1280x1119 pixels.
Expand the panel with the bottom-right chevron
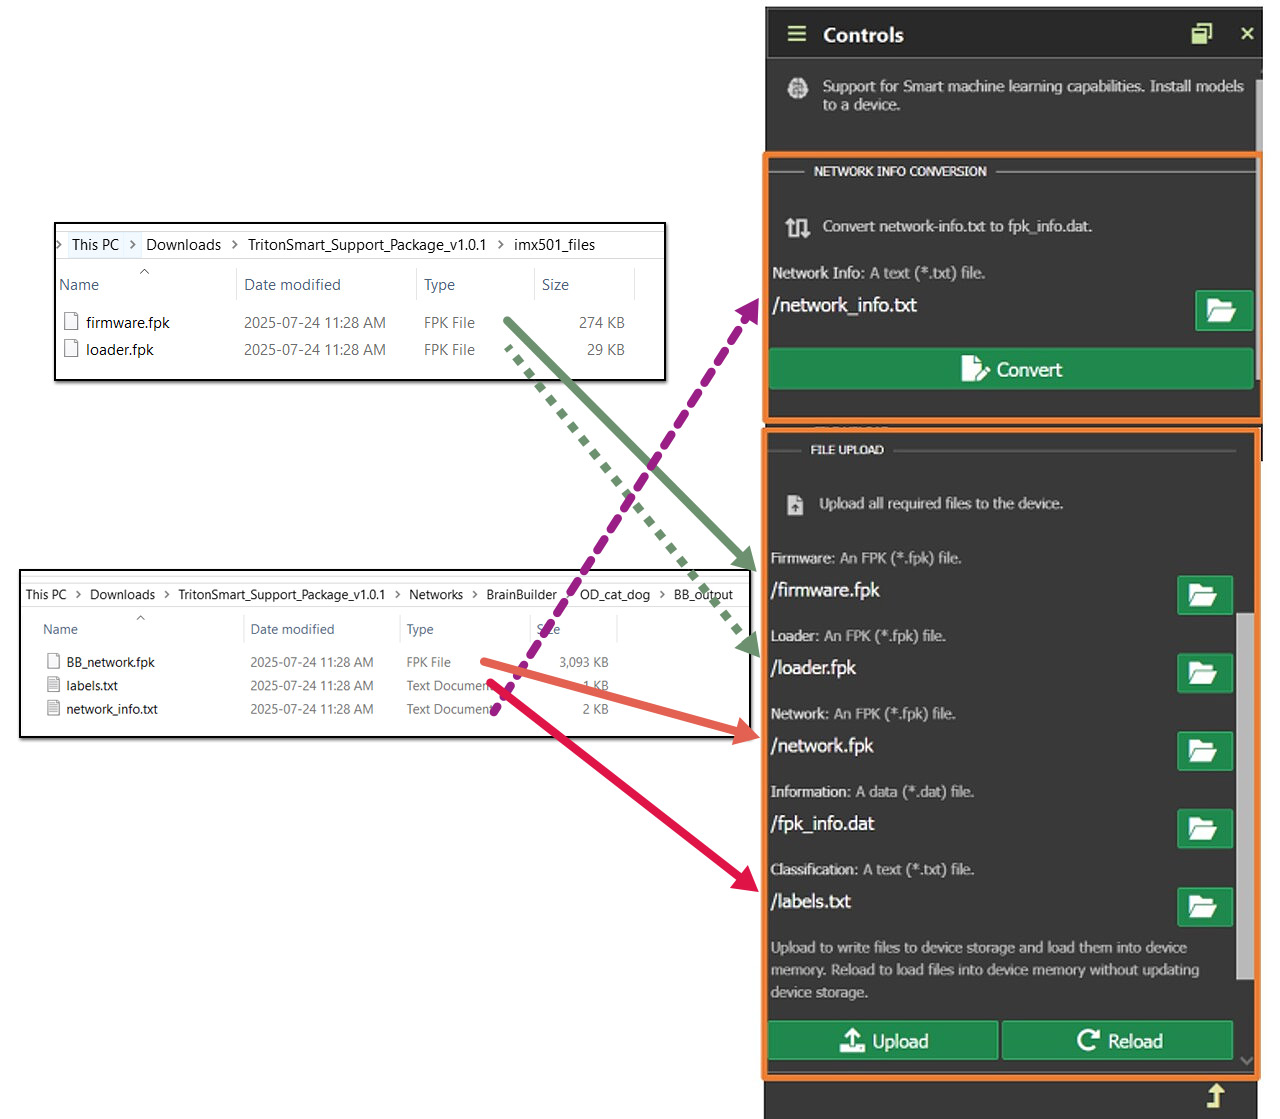pos(1247,1060)
